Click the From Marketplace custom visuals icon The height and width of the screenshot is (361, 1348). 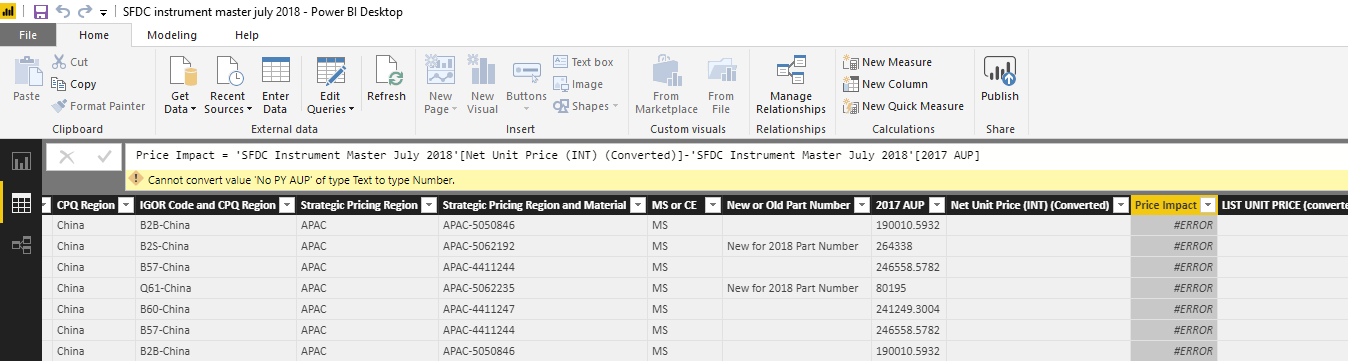tap(666, 86)
